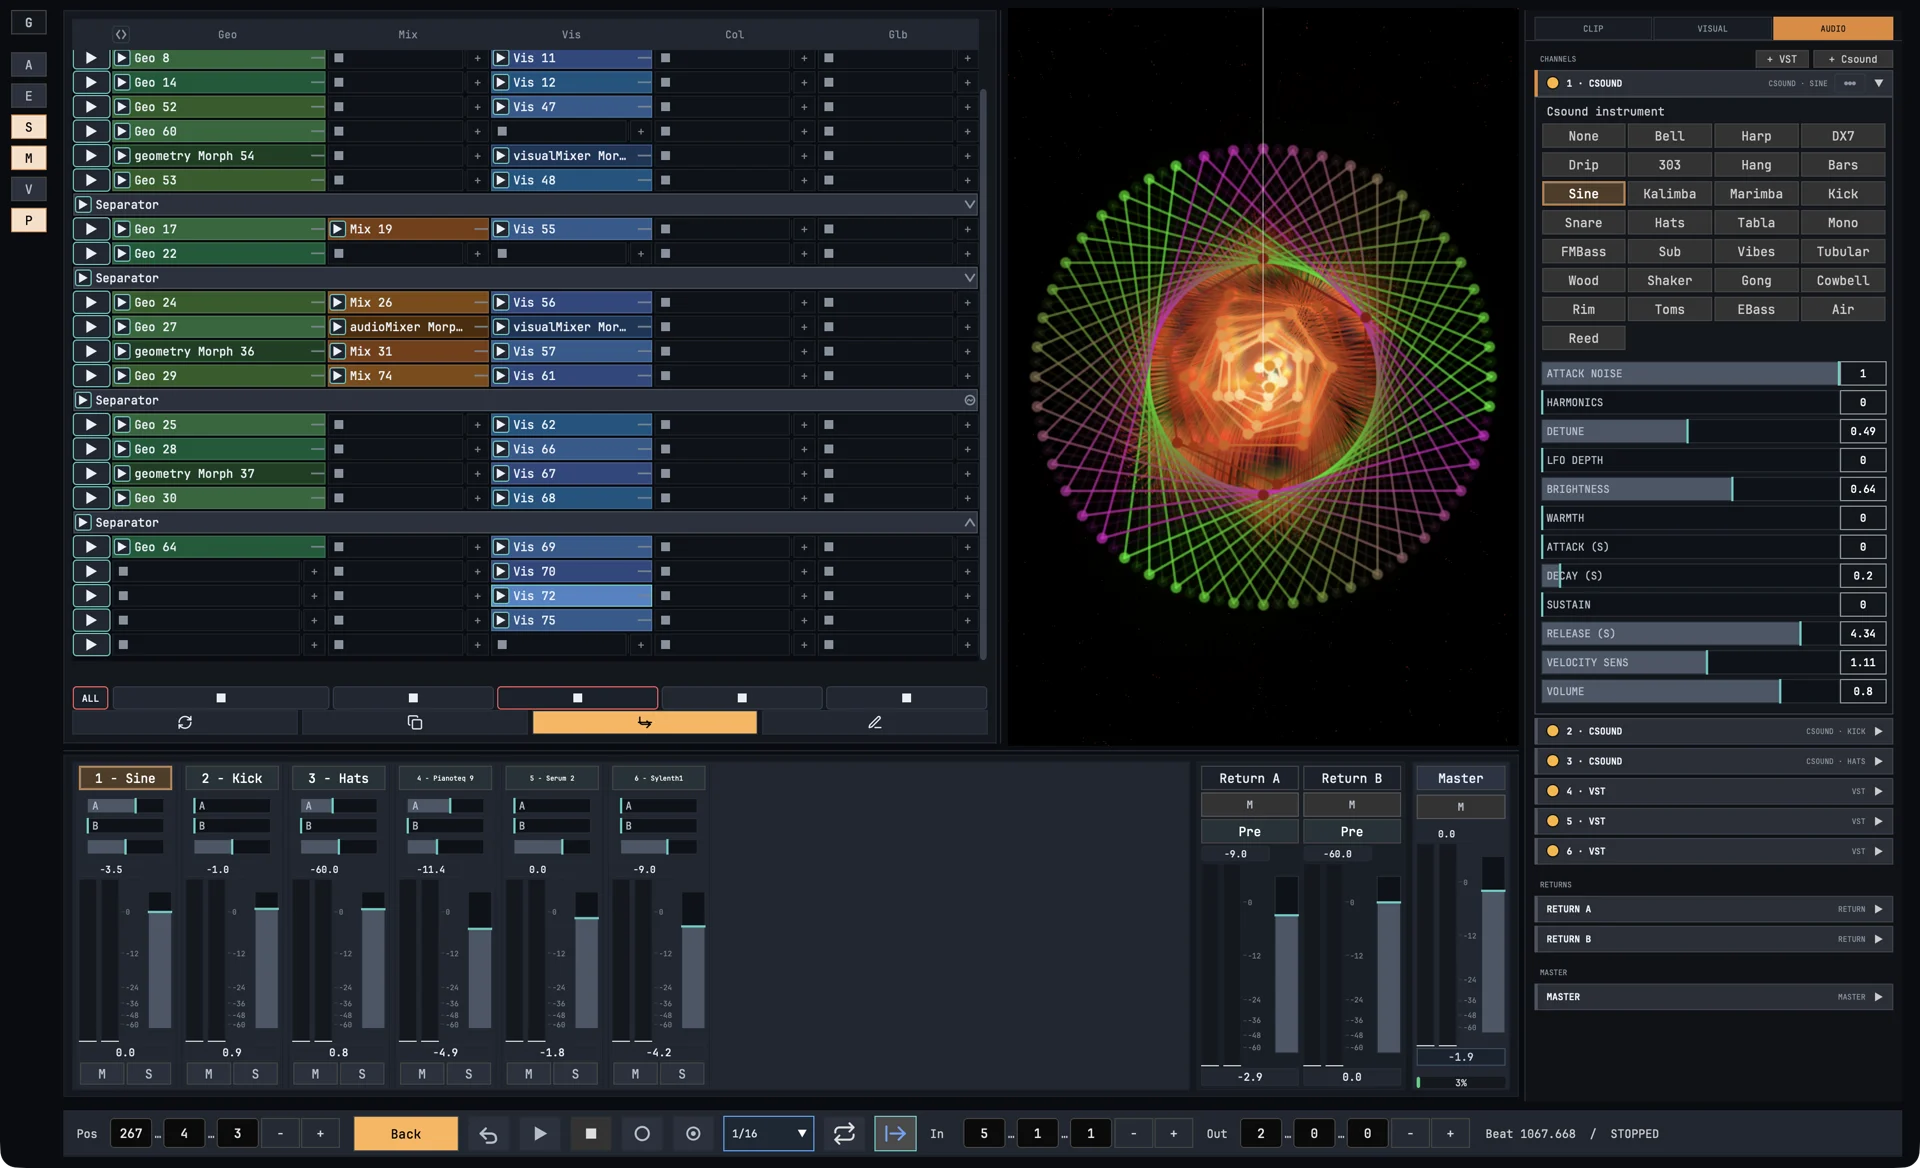Trigger scene row of Geo 14
This screenshot has height=1168, width=1920.
[91, 82]
